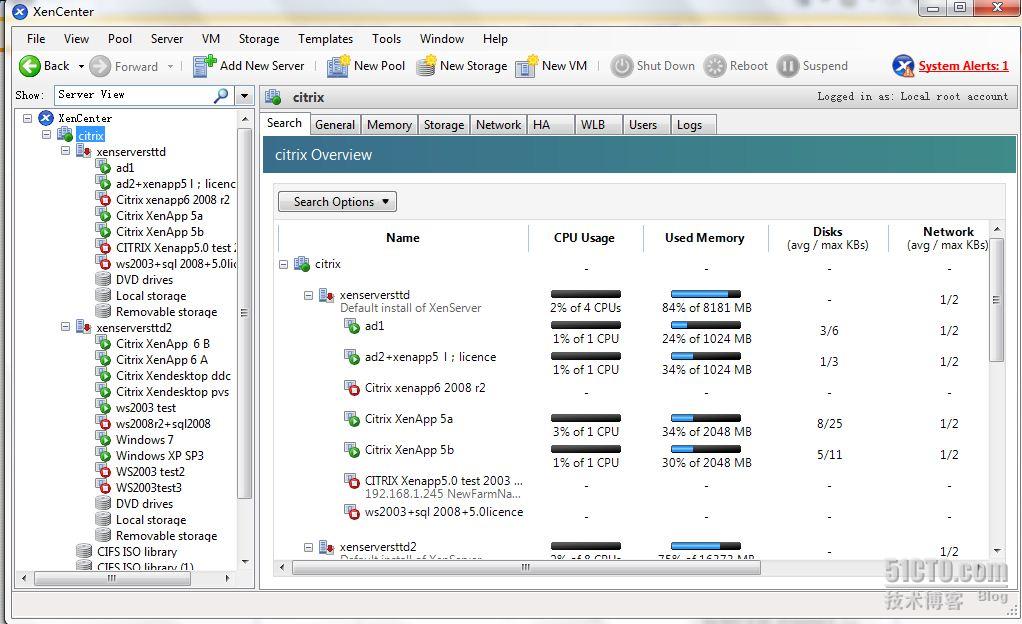Click the Back arrow icon
The height and width of the screenshot is (624, 1022).
pos(29,66)
